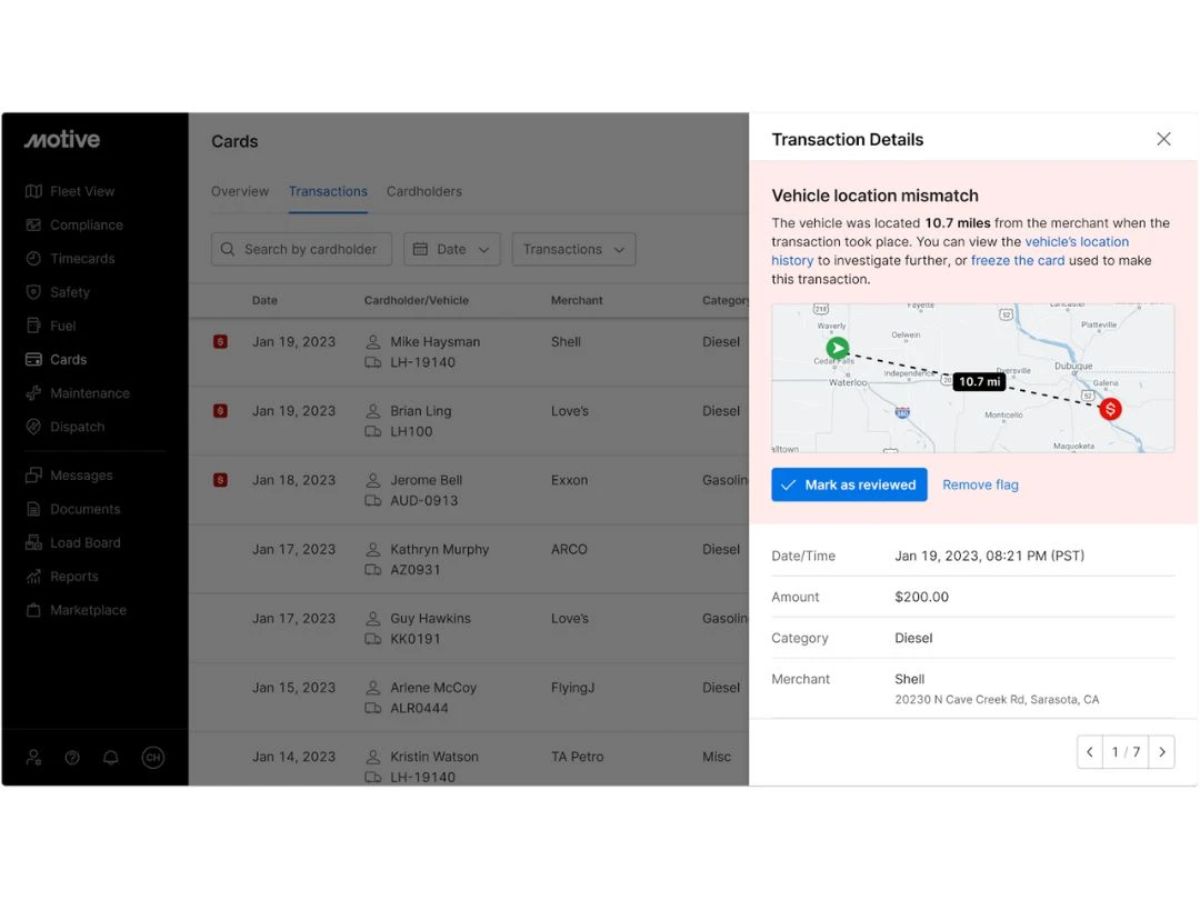This screenshot has width=1200, height=900.
Task: Click the Remove flag link
Action: pos(980,485)
